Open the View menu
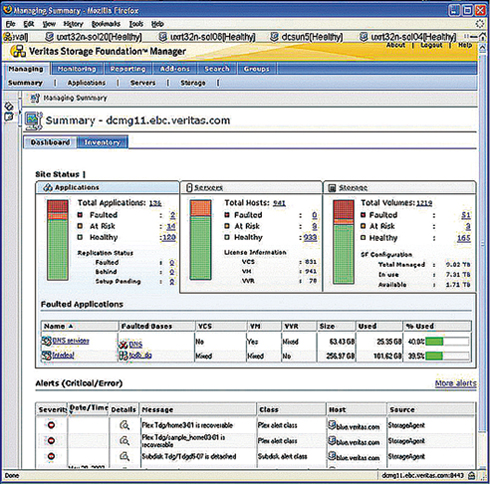490x484 pixels. pos(49,24)
